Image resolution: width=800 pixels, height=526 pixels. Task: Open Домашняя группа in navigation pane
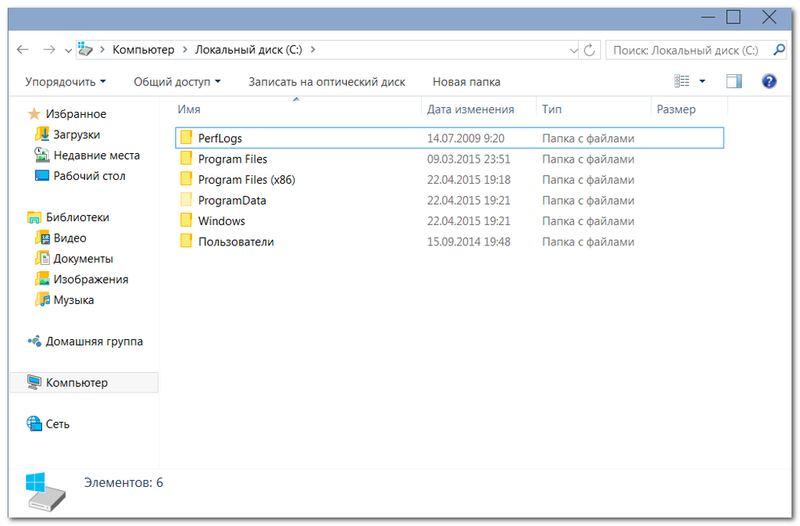coord(94,341)
